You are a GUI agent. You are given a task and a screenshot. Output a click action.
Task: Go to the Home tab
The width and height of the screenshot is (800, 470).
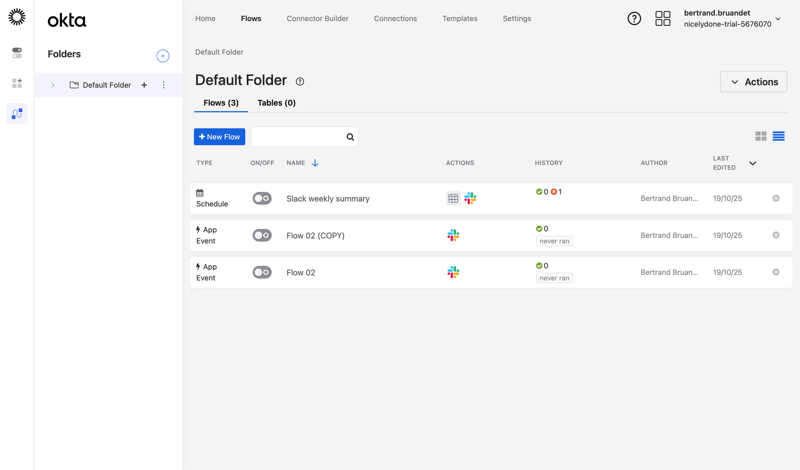205,18
